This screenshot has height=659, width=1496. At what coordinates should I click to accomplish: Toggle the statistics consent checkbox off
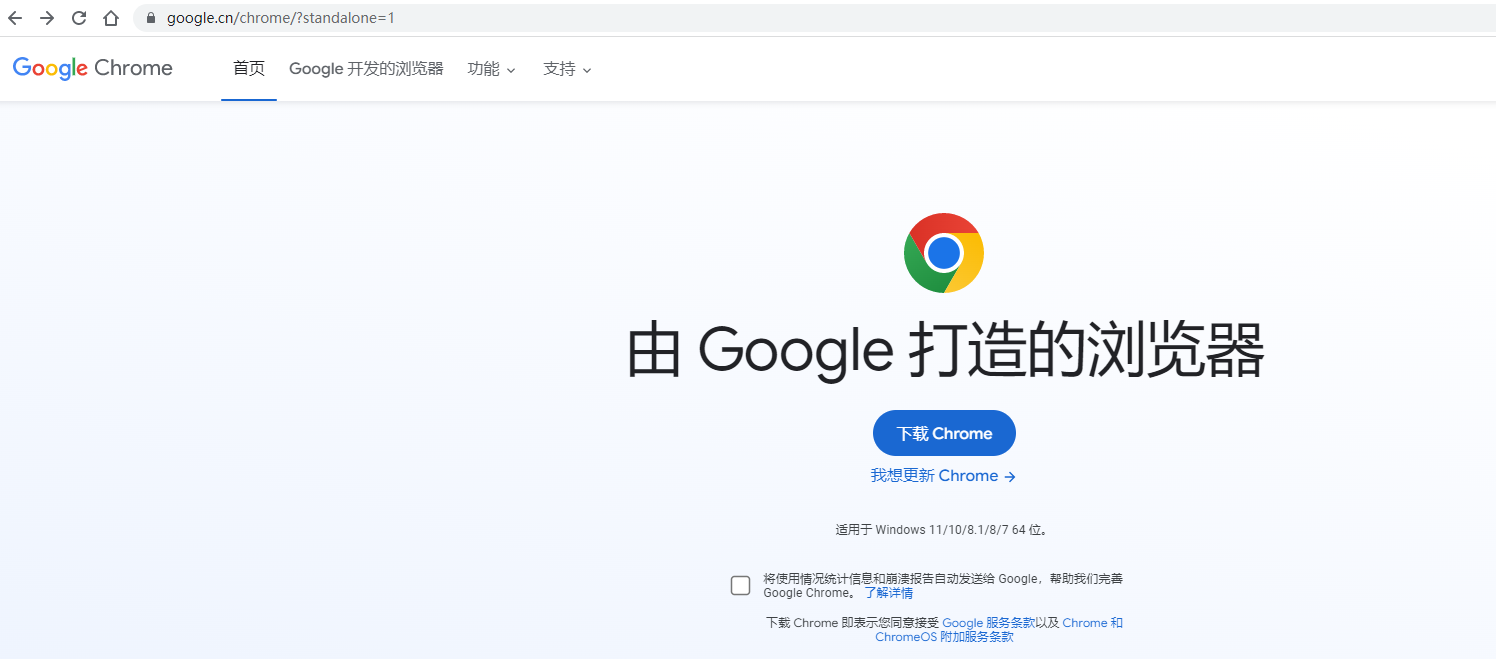(x=740, y=585)
